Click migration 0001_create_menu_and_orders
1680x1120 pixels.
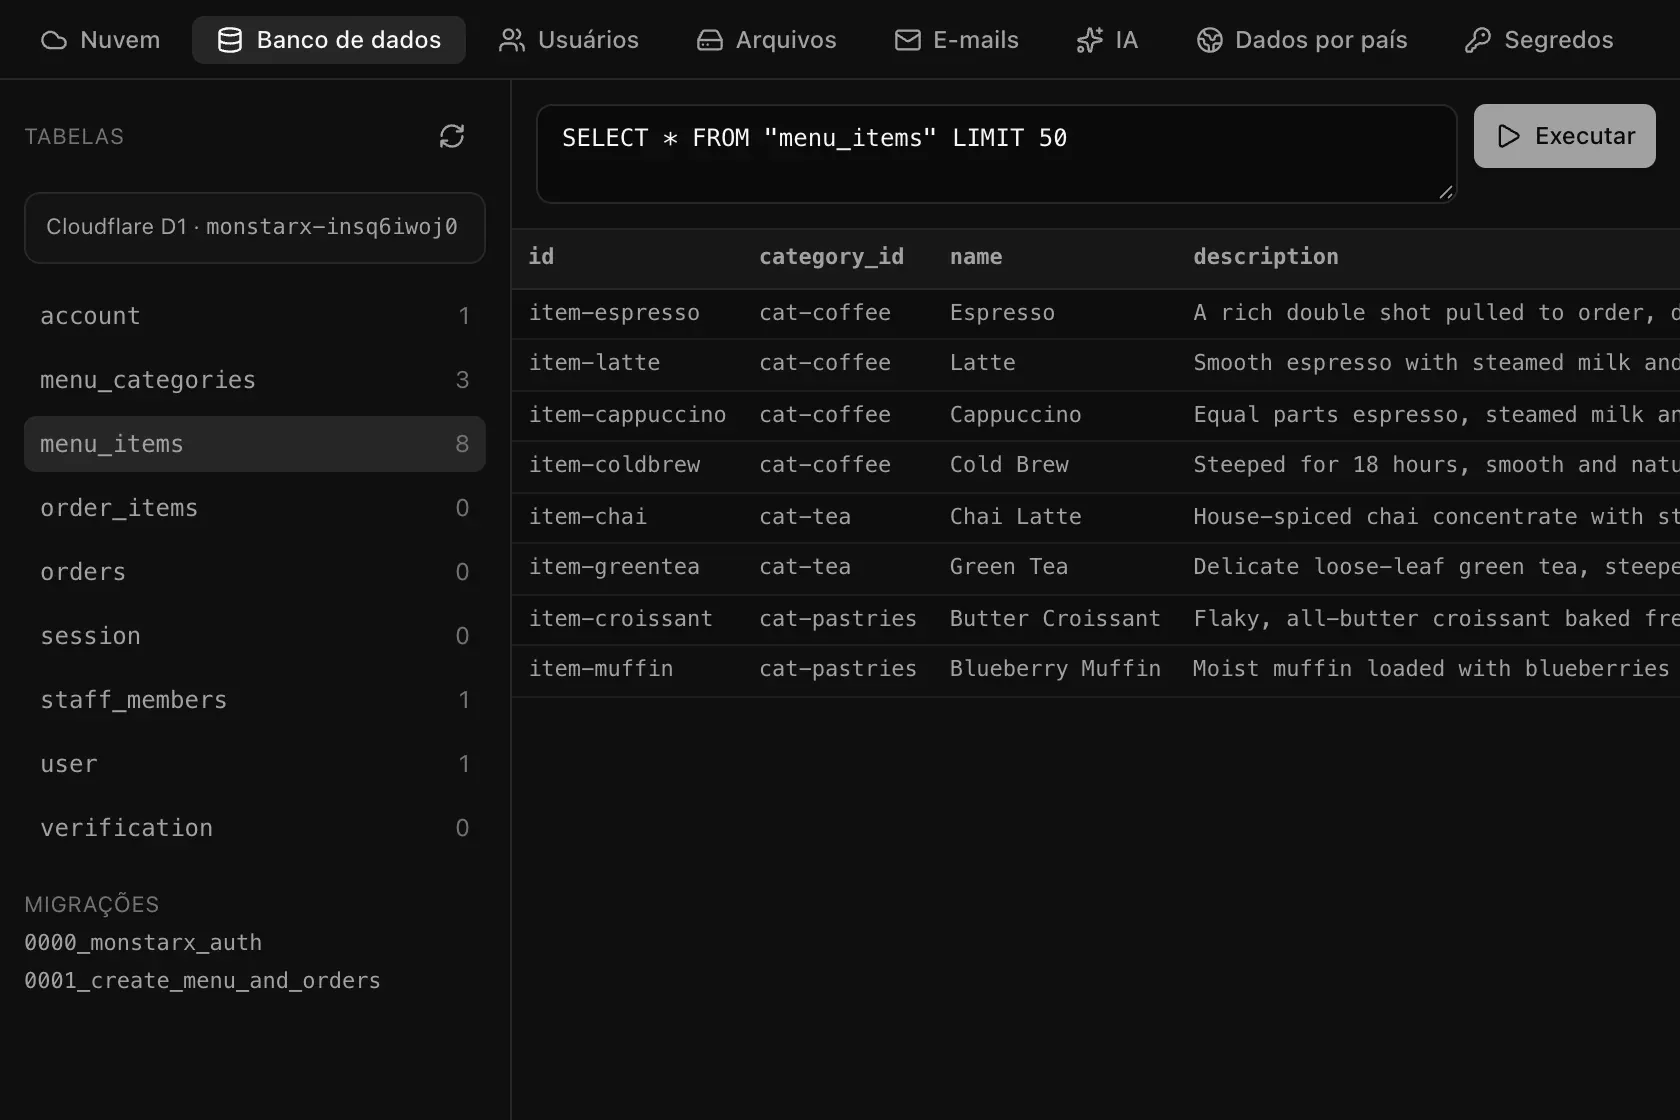[202, 981]
